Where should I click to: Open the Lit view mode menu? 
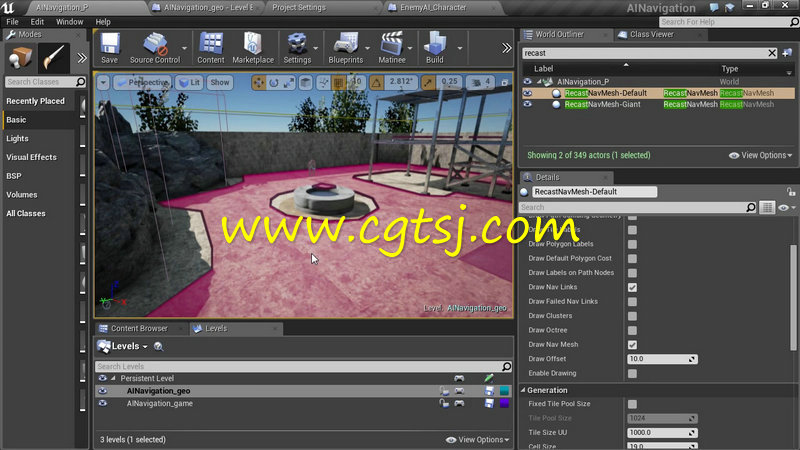189,82
